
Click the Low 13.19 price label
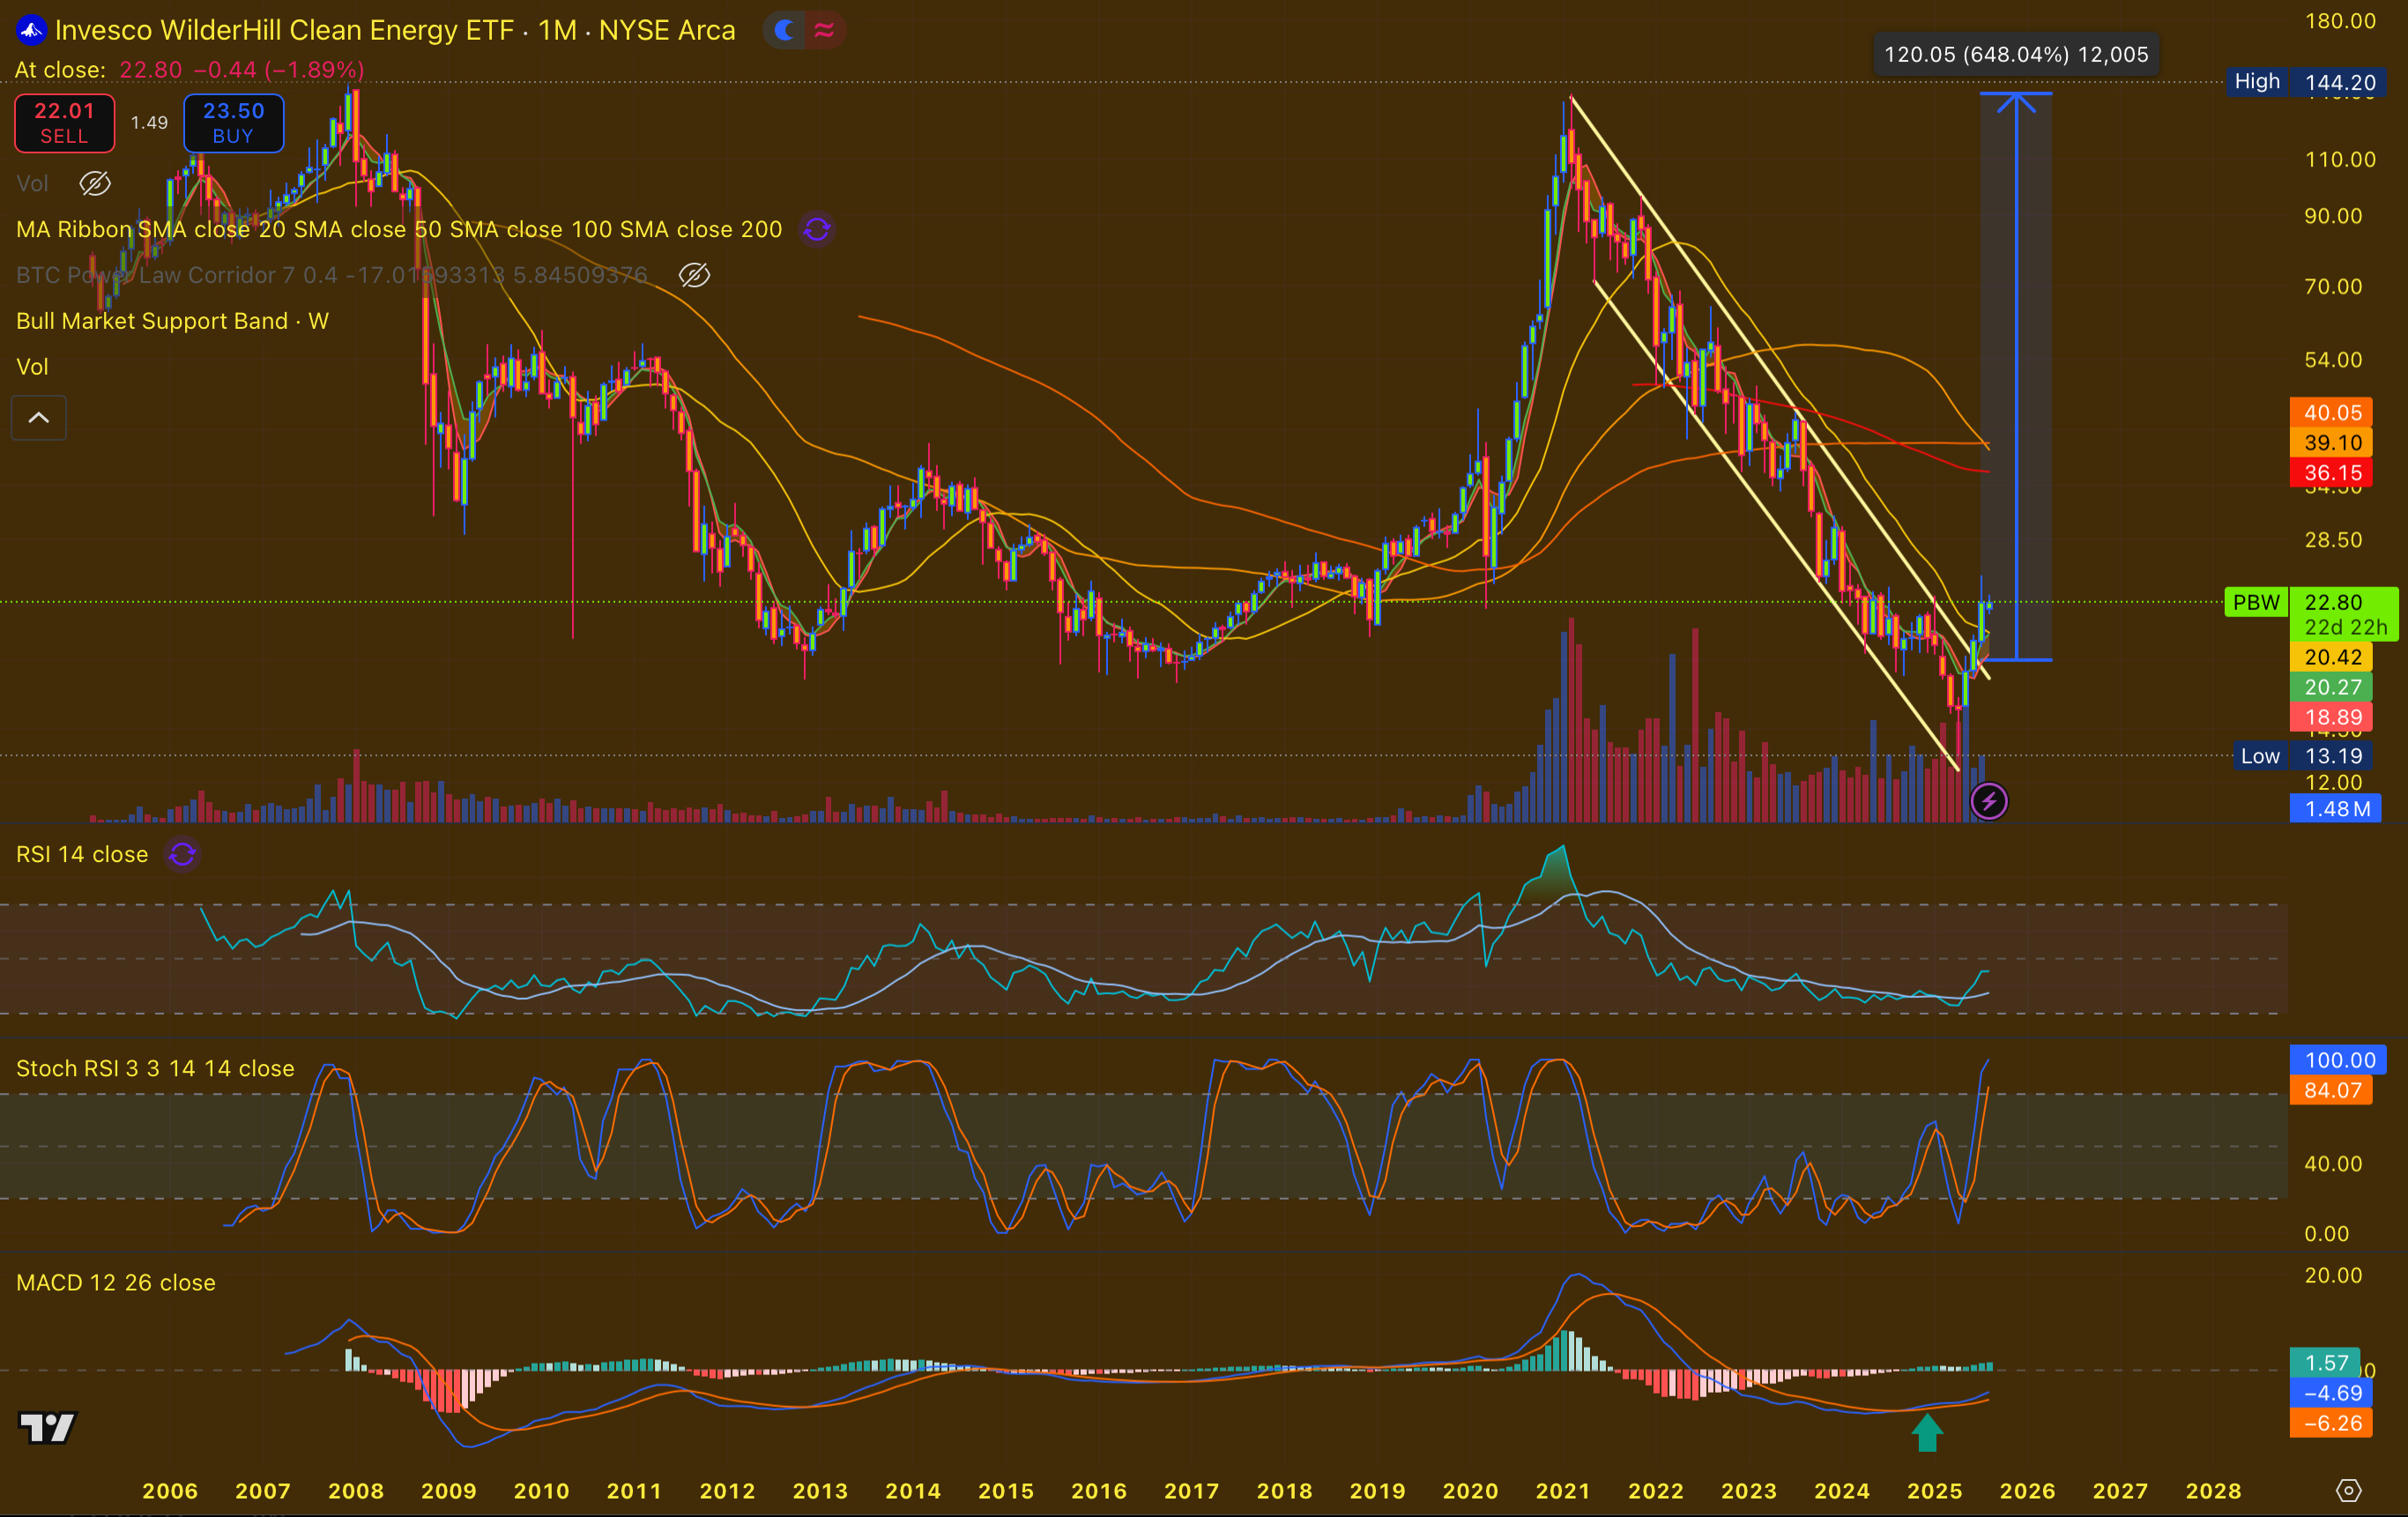pyautogui.click(x=2302, y=756)
